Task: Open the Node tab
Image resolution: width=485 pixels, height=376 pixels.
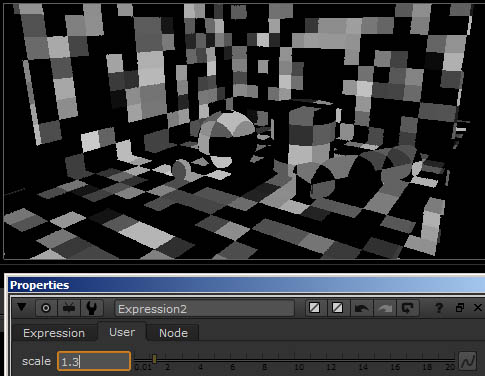Action: click(173, 333)
